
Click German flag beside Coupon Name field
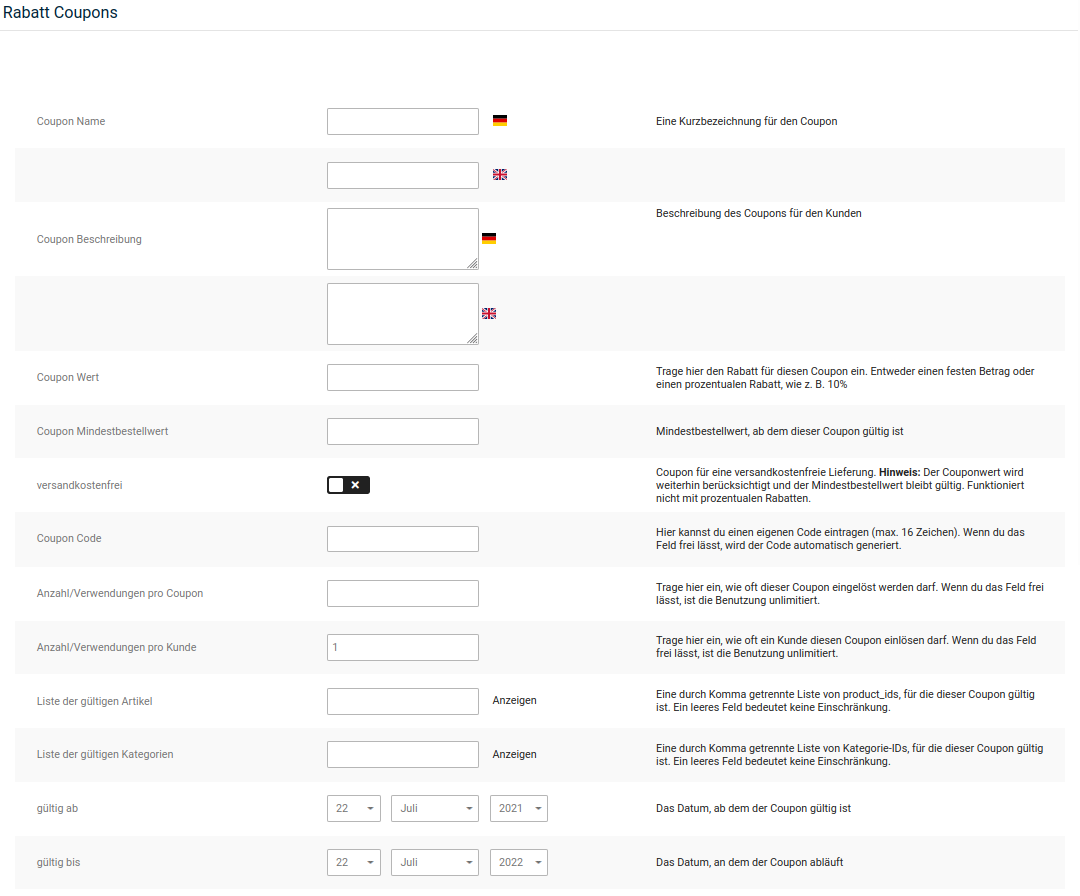(500, 121)
